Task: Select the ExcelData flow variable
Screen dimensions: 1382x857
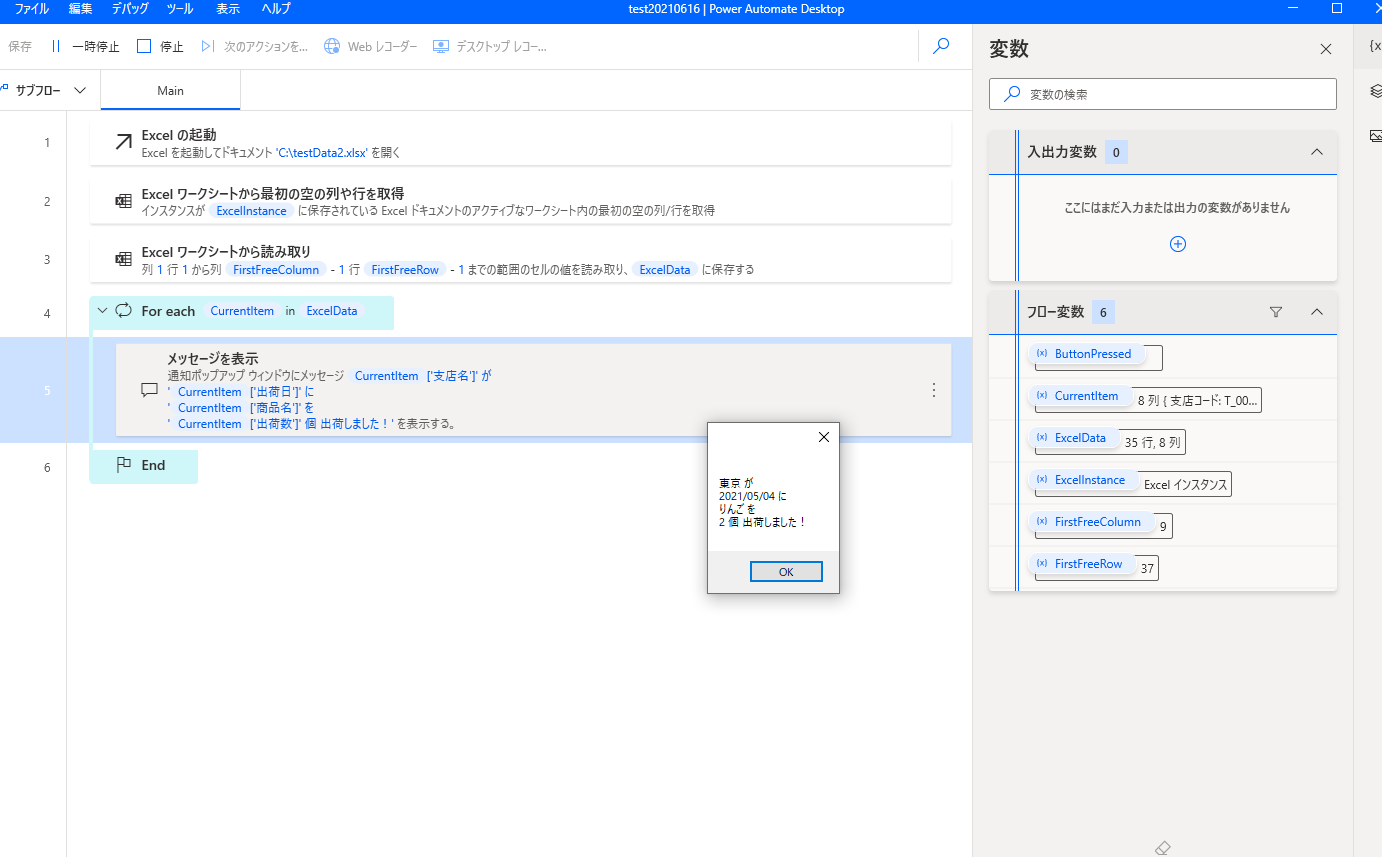Action: click(1080, 438)
